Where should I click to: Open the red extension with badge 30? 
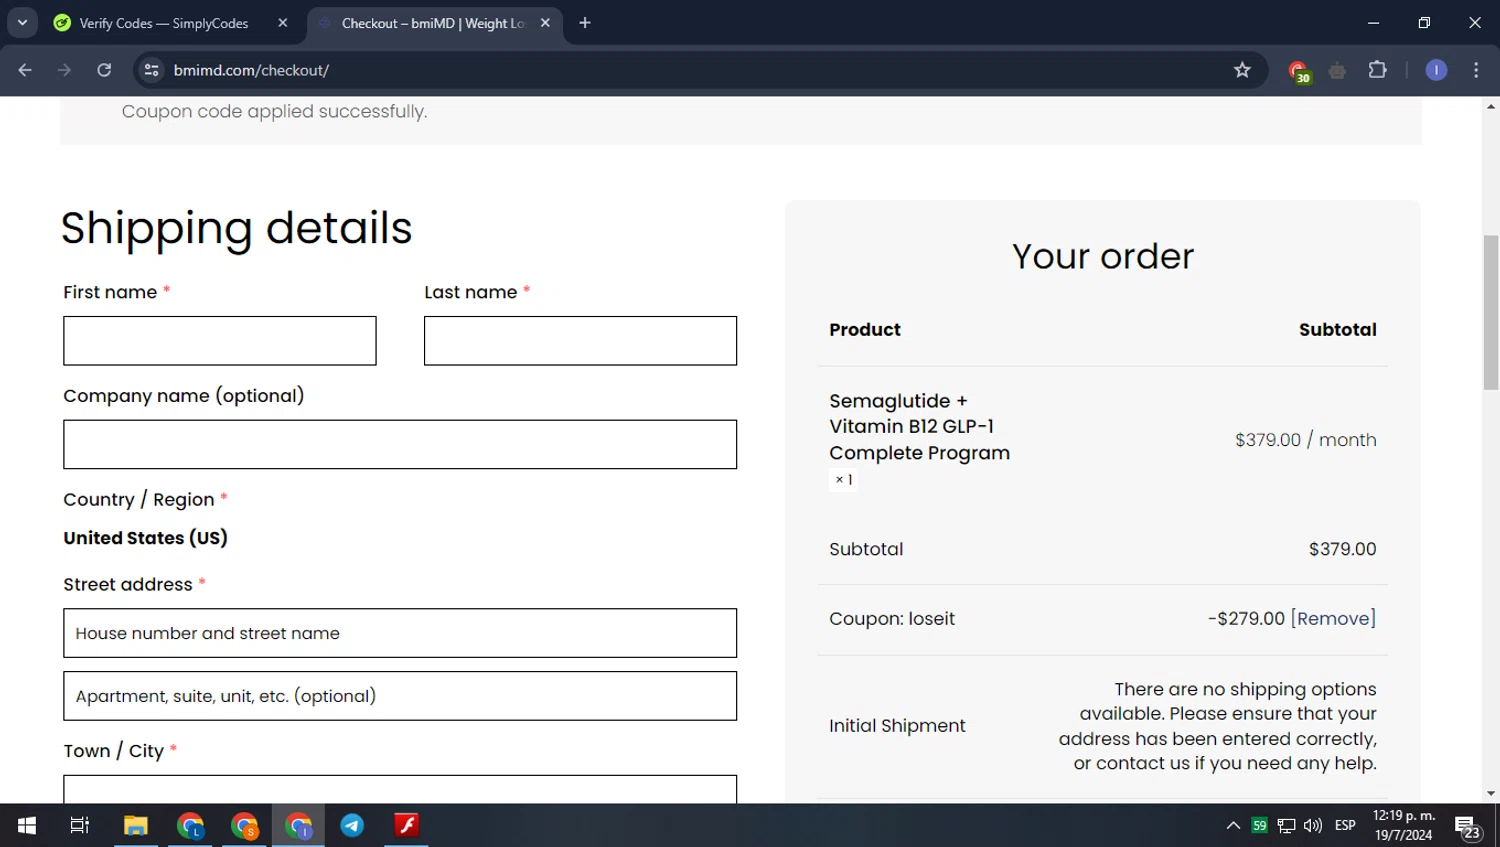pos(1298,71)
